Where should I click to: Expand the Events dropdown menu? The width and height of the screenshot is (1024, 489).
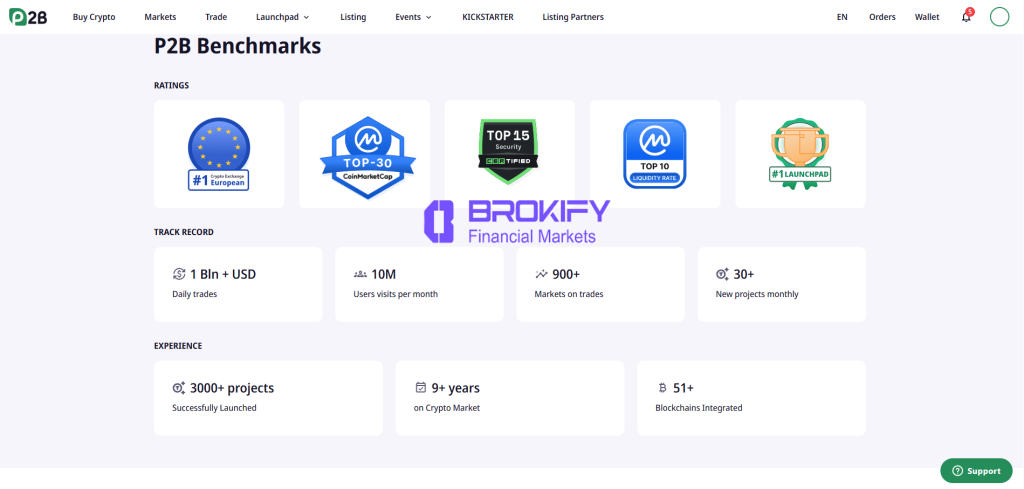(413, 17)
